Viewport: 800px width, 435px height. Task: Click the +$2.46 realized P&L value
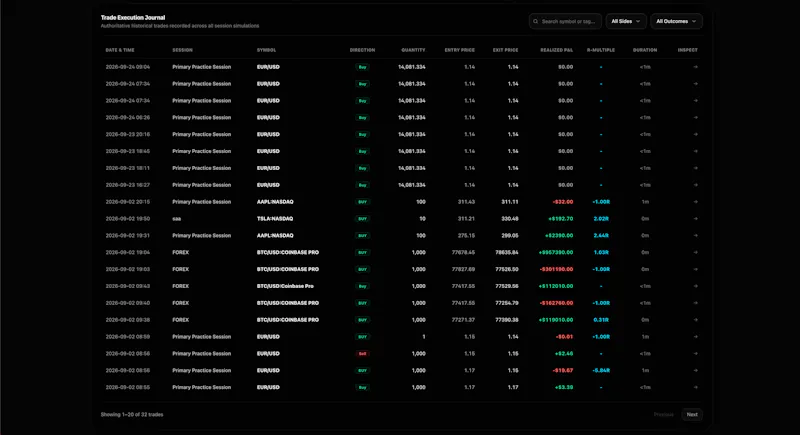(564, 353)
